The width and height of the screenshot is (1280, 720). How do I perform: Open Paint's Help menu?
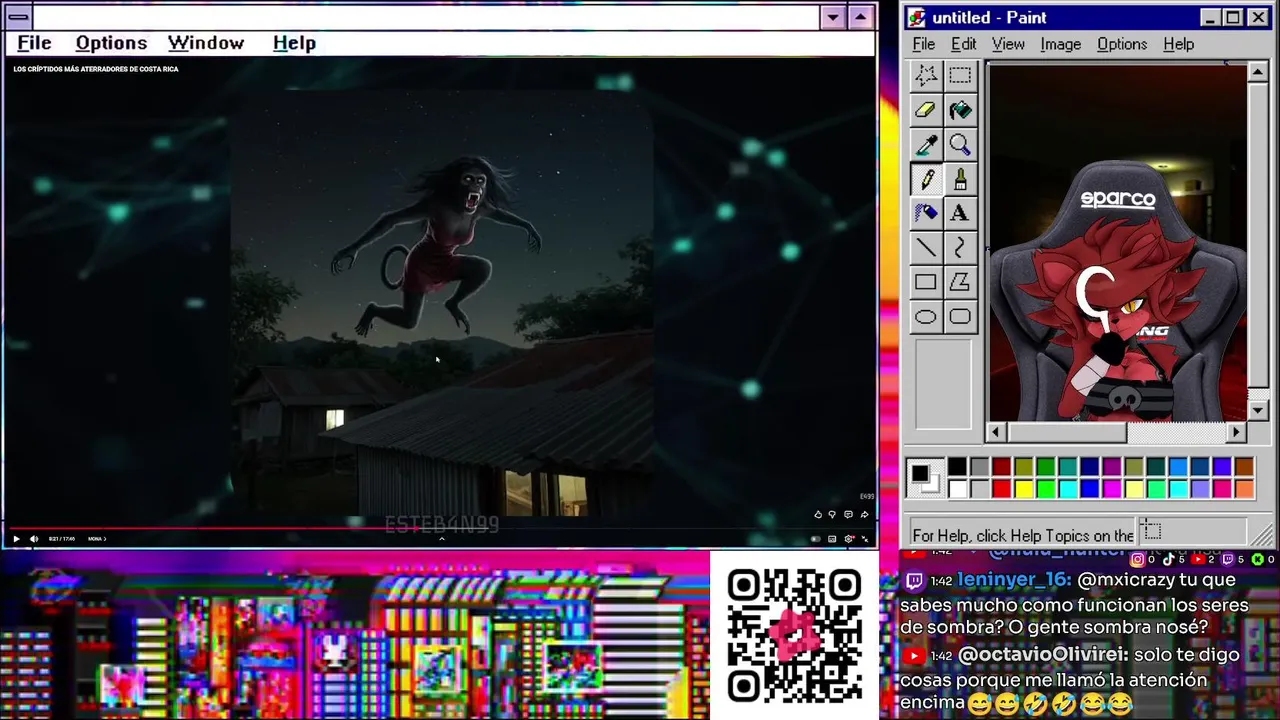pyautogui.click(x=1178, y=44)
